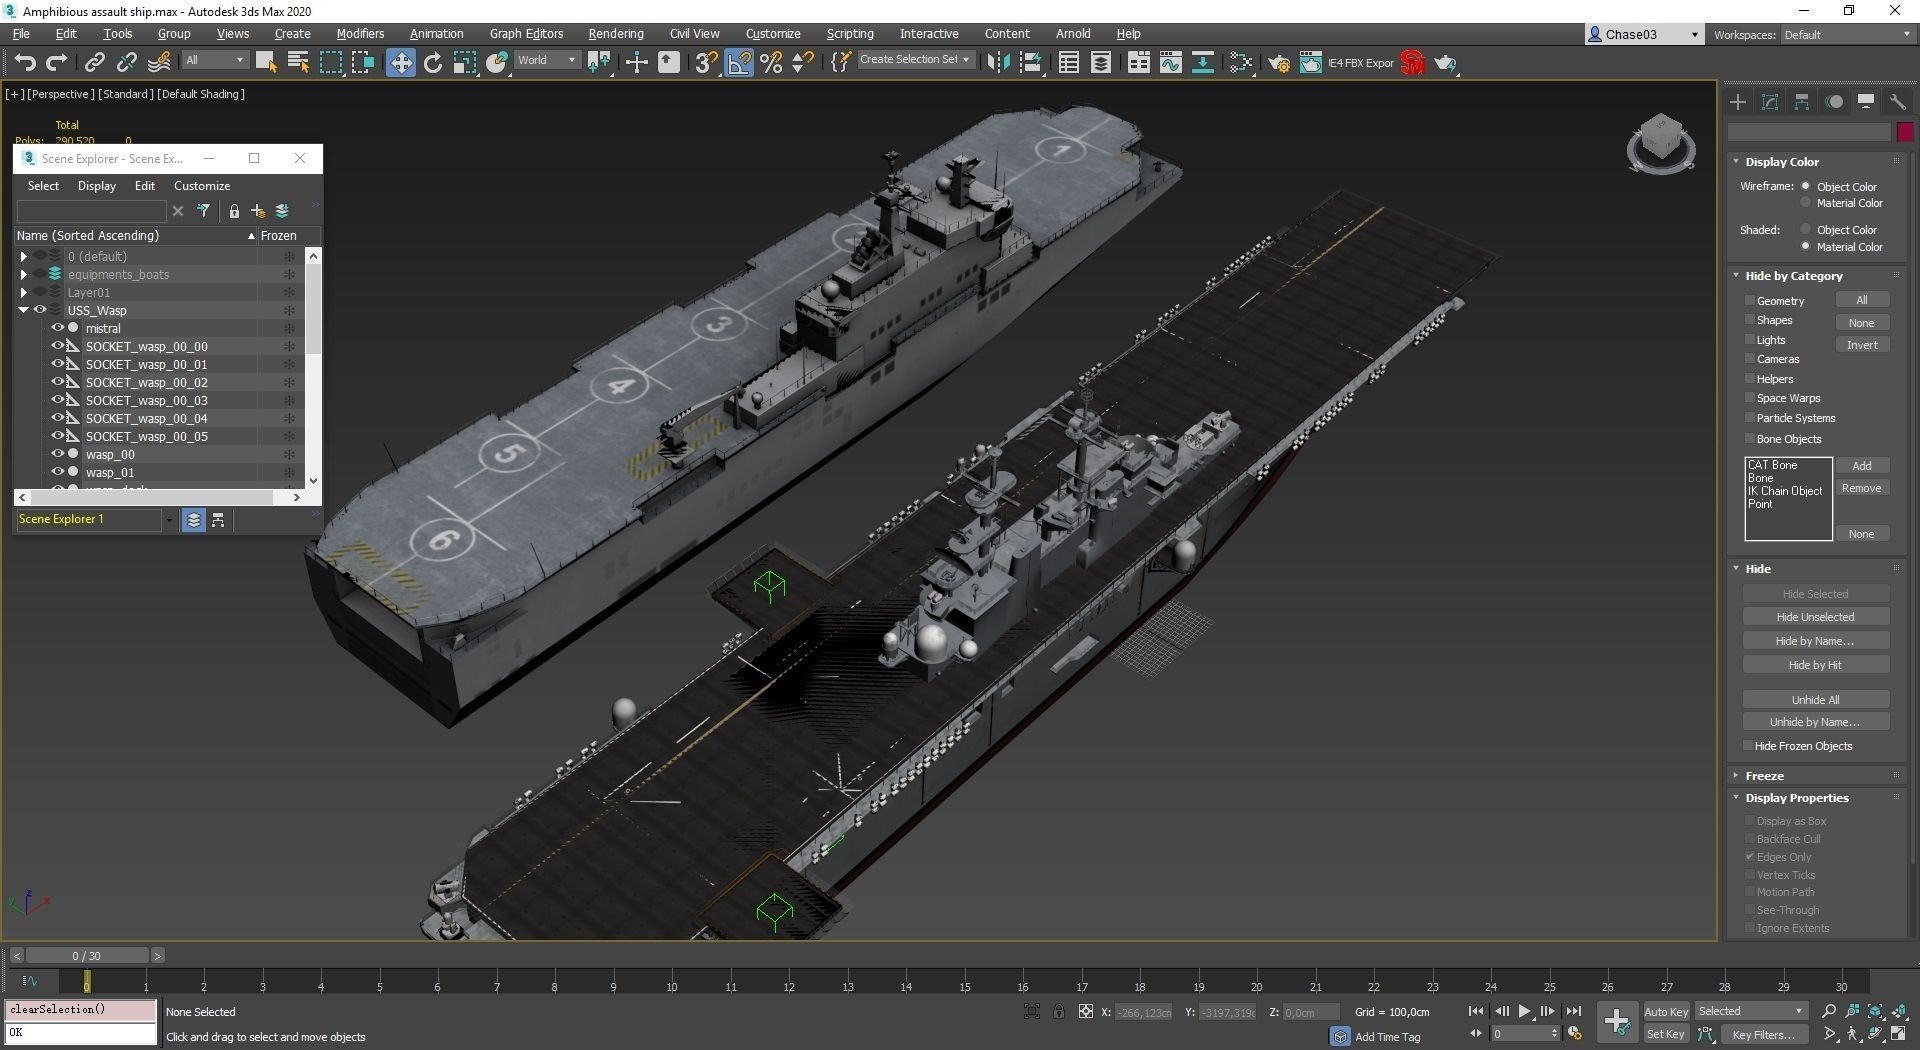The height and width of the screenshot is (1050, 1920).
Task: Click Add New Layer icon in Scene Explorer
Action: coord(258,211)
